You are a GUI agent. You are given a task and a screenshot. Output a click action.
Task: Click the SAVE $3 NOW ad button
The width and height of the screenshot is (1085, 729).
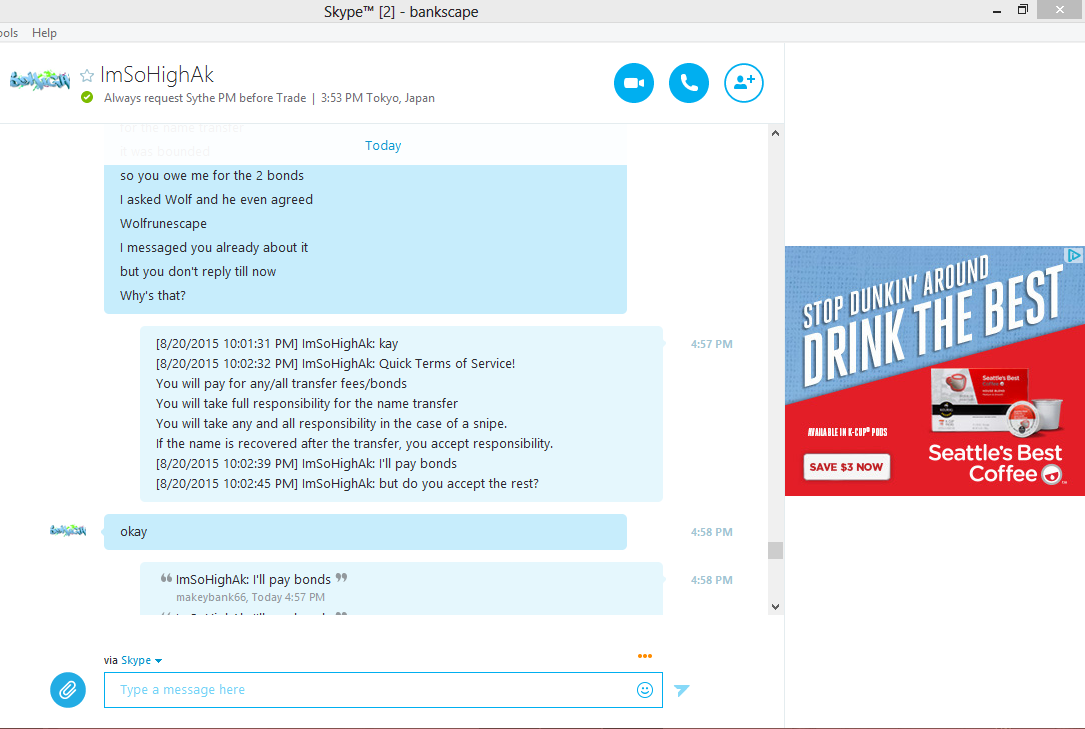846,467
